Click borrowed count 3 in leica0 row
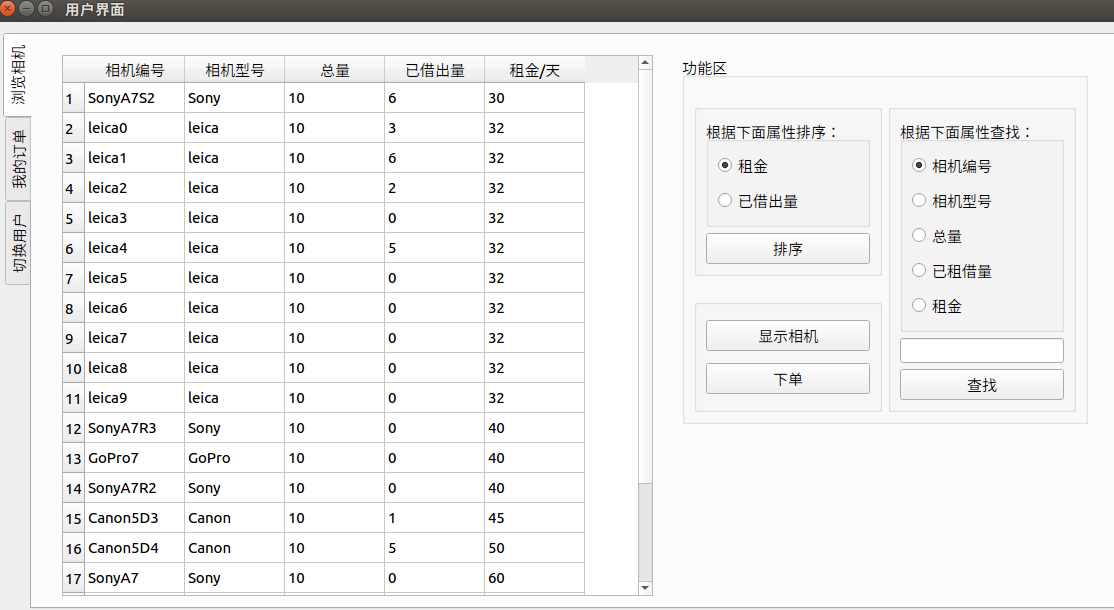The width and height of the screenshot is (1114, 610). coord(435,128)
